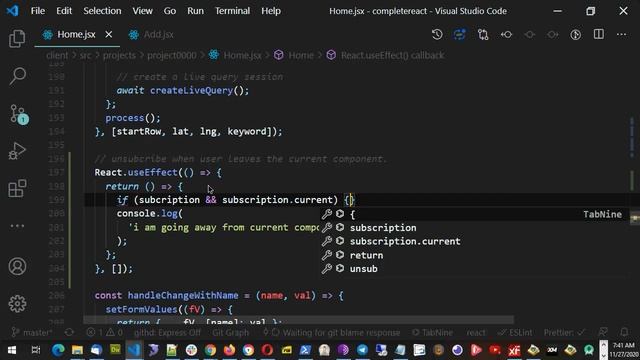Viewport: 640px width, 360px height.
Task: Click the horizontal scrollbar under the editor
Action: (x=298, y=320)
